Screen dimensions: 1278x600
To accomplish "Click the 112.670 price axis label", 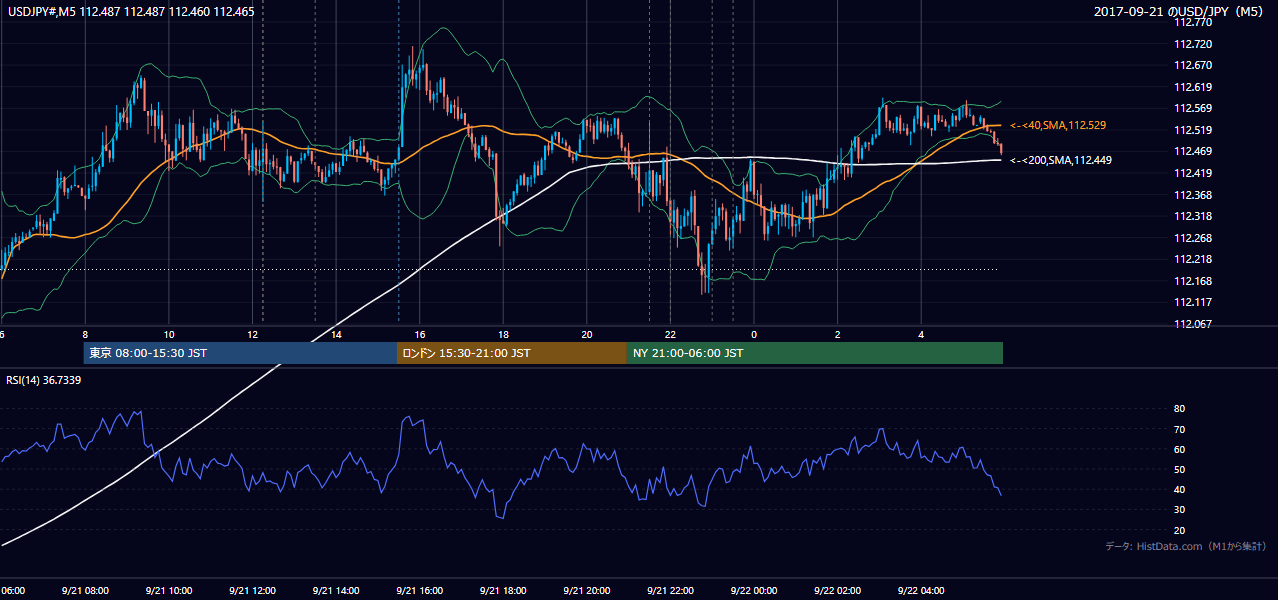I will (x=1194, y=65).
